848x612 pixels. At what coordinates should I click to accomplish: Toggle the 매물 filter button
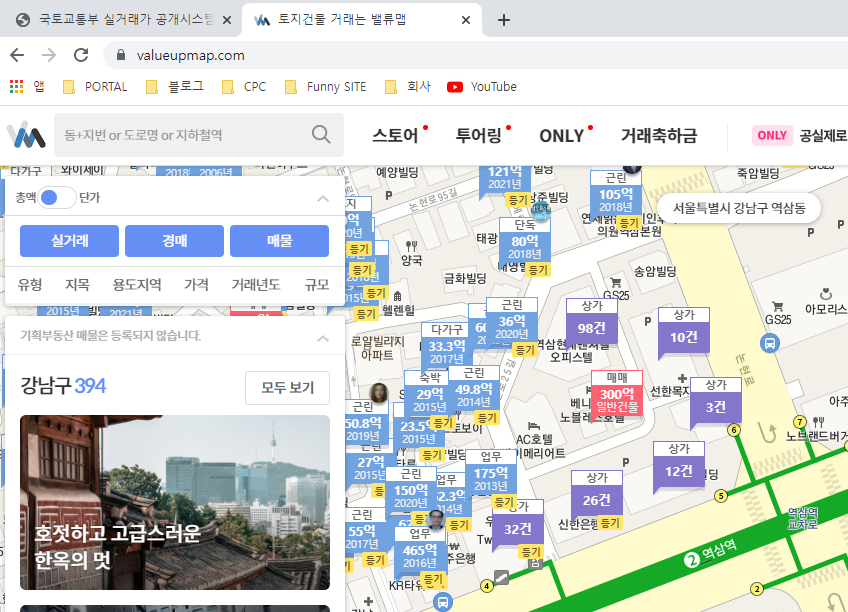280,241
